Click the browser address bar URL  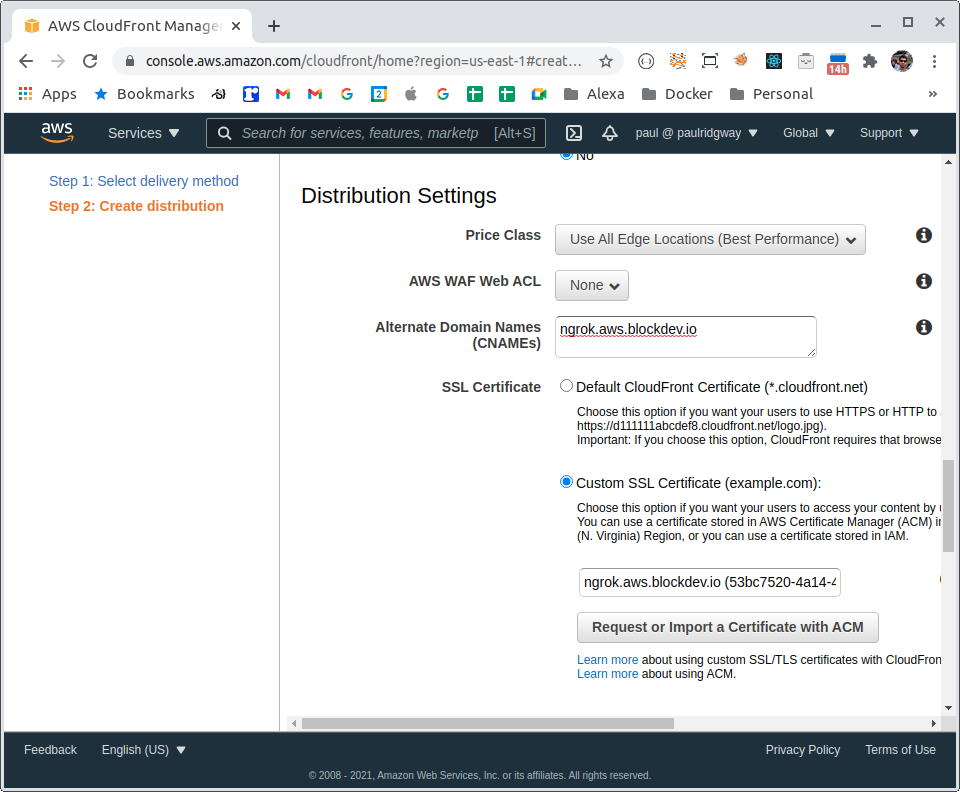click(x=364, y=61)
